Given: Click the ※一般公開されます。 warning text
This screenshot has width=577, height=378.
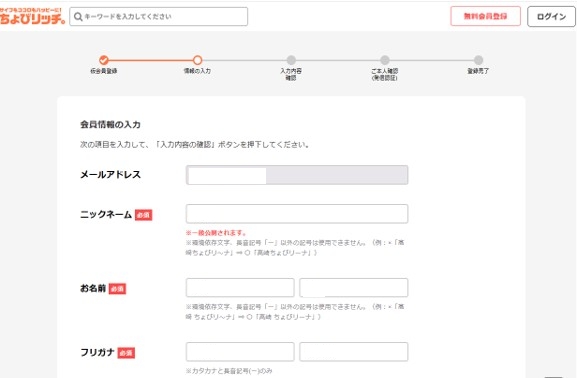Looking at the screenshot, I should point(216,233).
